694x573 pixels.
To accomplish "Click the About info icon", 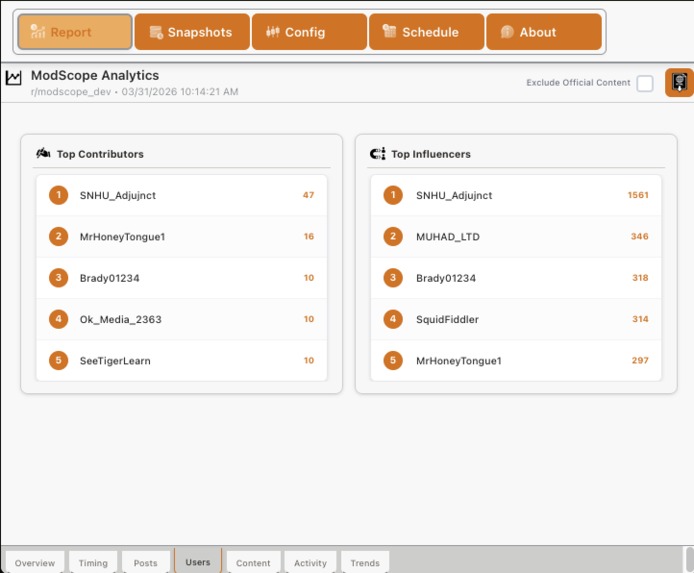I will [x=507, y=32].
